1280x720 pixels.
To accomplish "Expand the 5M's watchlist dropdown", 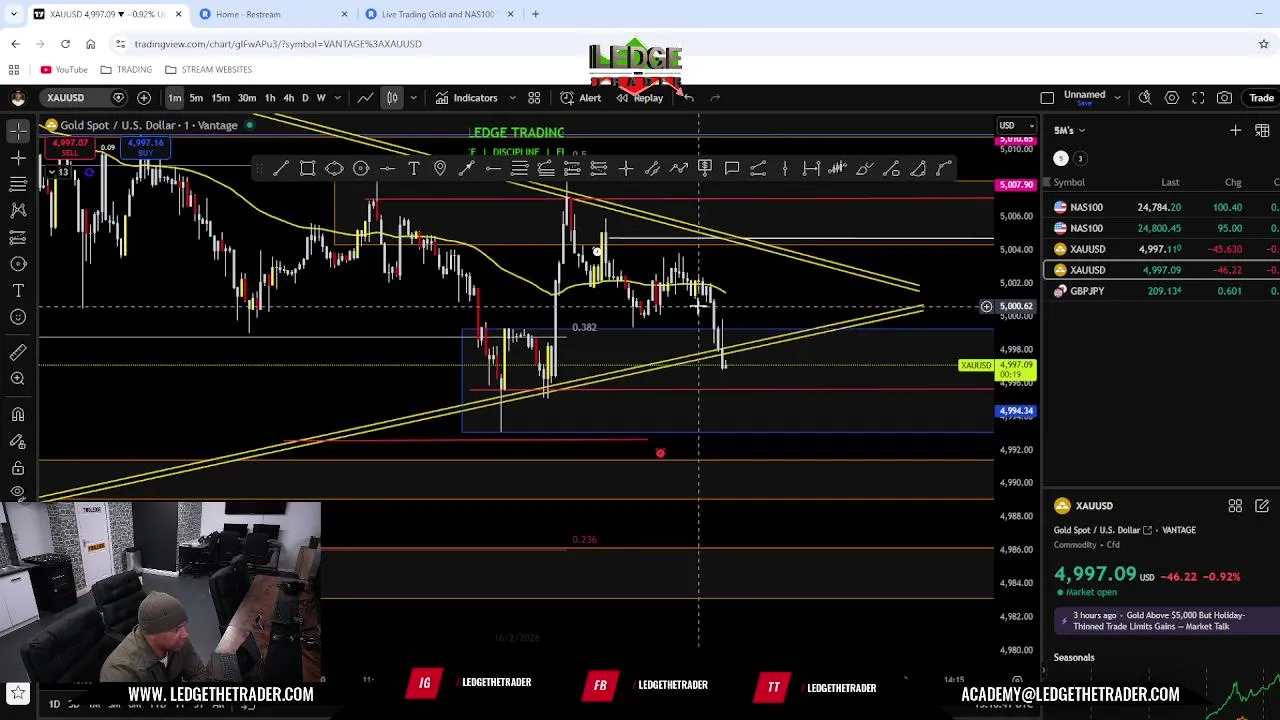I will coord(1069,130).
